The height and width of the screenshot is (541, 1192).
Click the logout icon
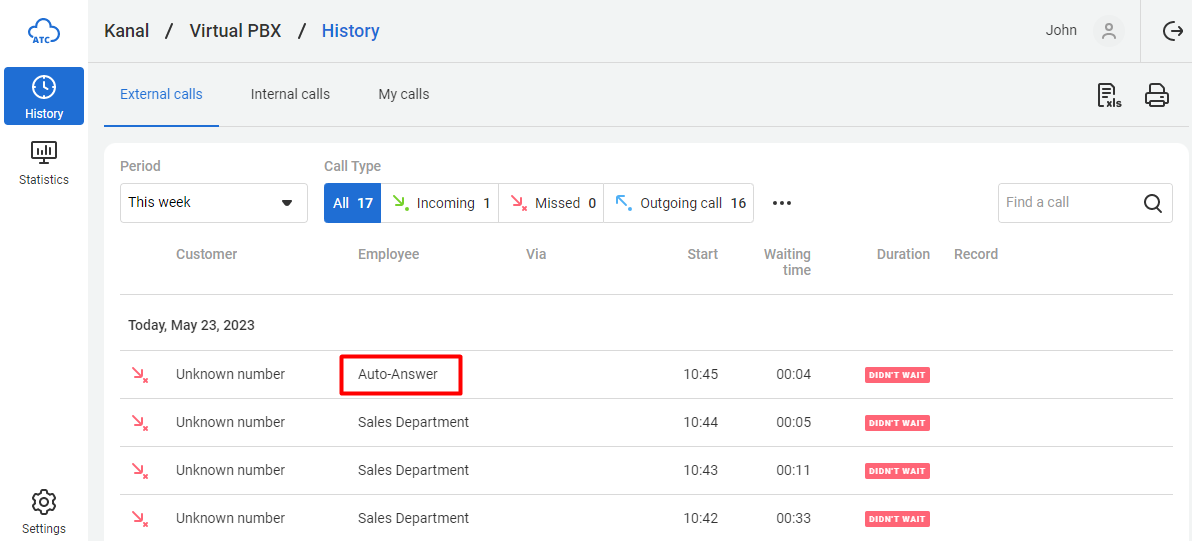pos(1173,31)
